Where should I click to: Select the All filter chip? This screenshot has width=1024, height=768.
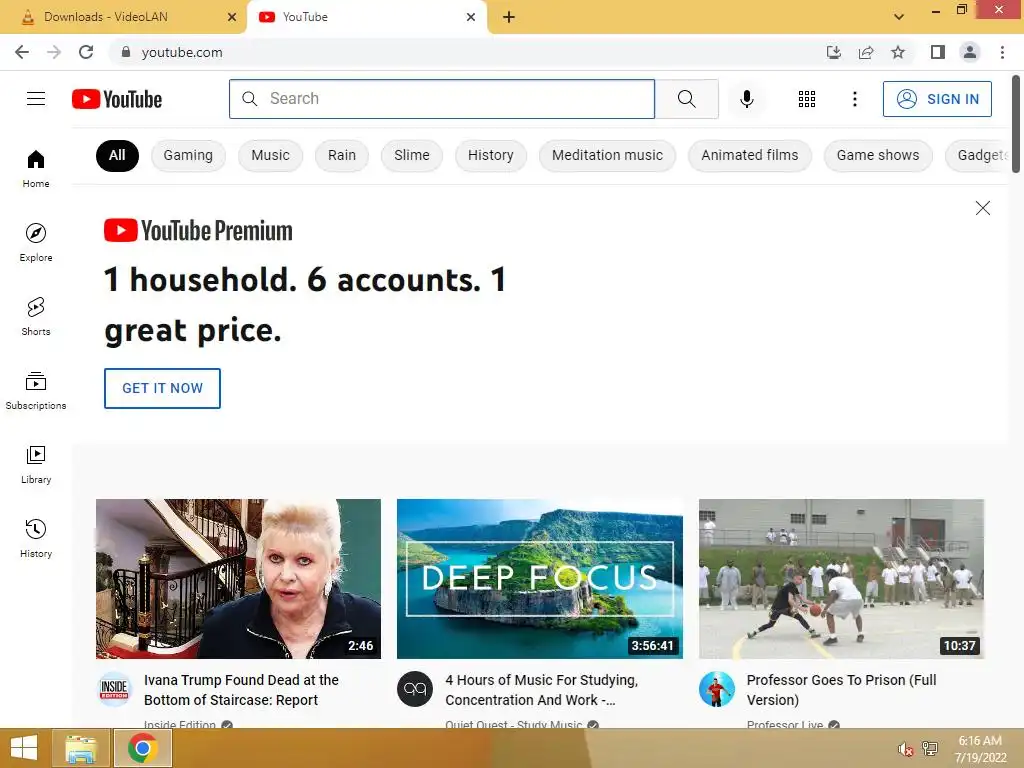pos(117,155)
